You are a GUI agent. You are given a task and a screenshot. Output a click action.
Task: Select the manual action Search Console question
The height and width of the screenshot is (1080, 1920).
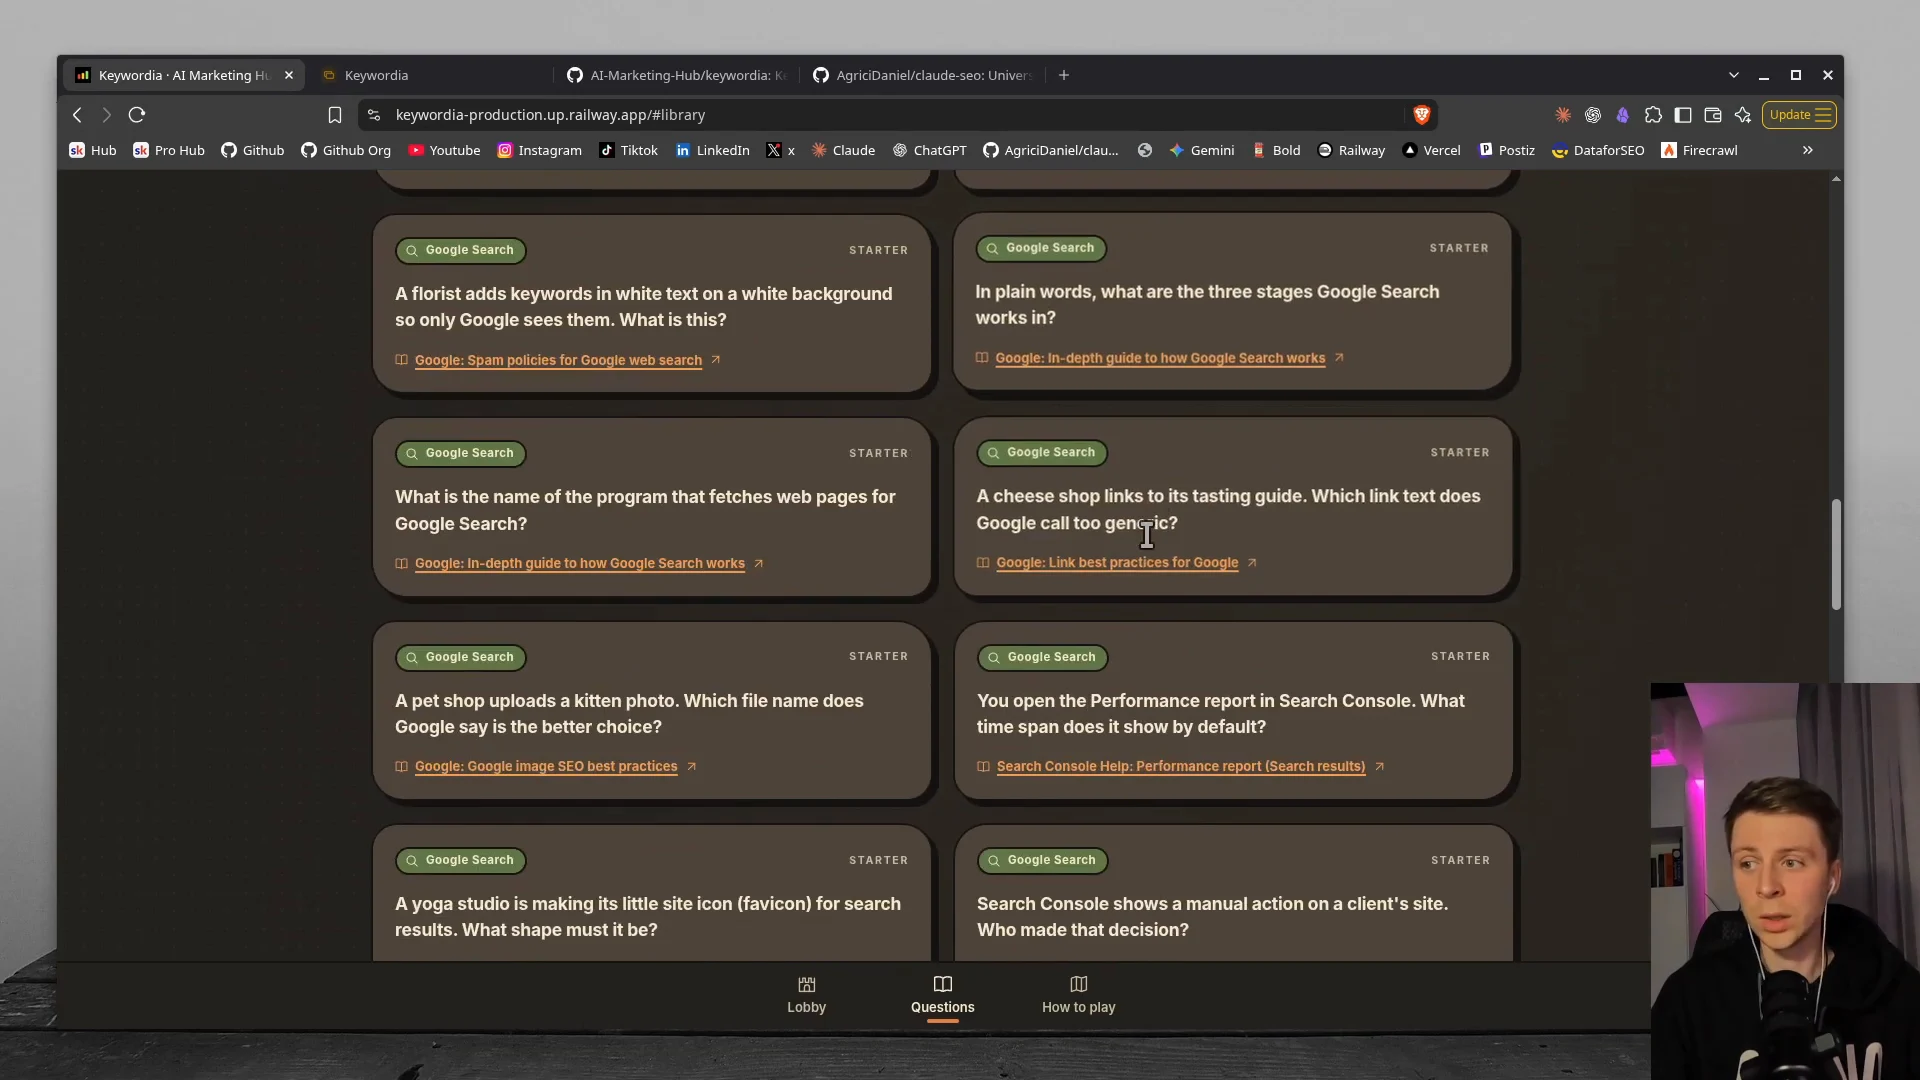coord(1212,917)
